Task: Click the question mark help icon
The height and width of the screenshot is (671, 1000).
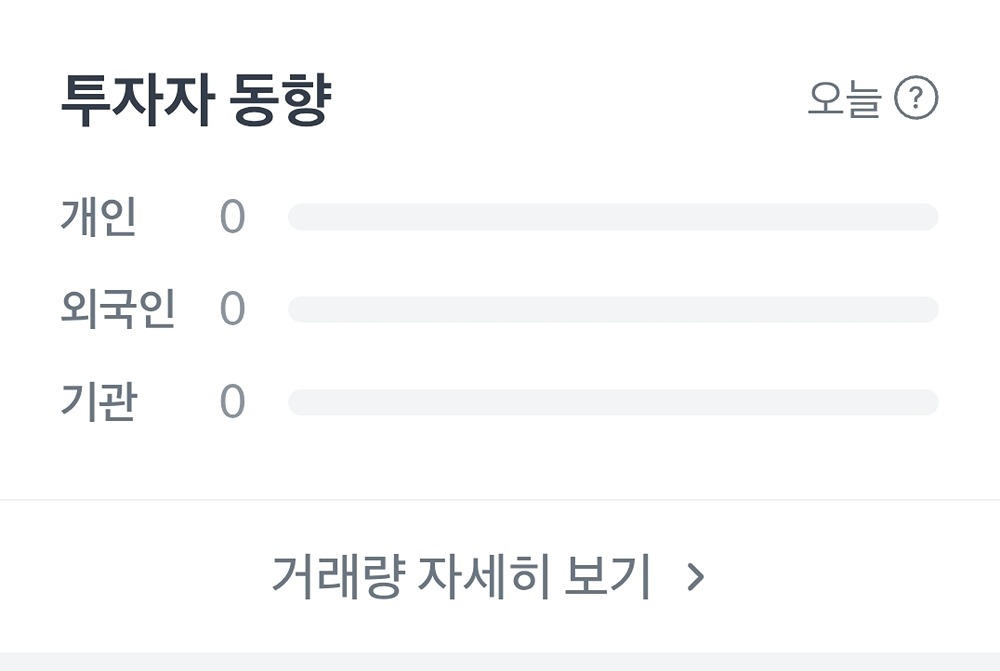Action: coord(916,100)
